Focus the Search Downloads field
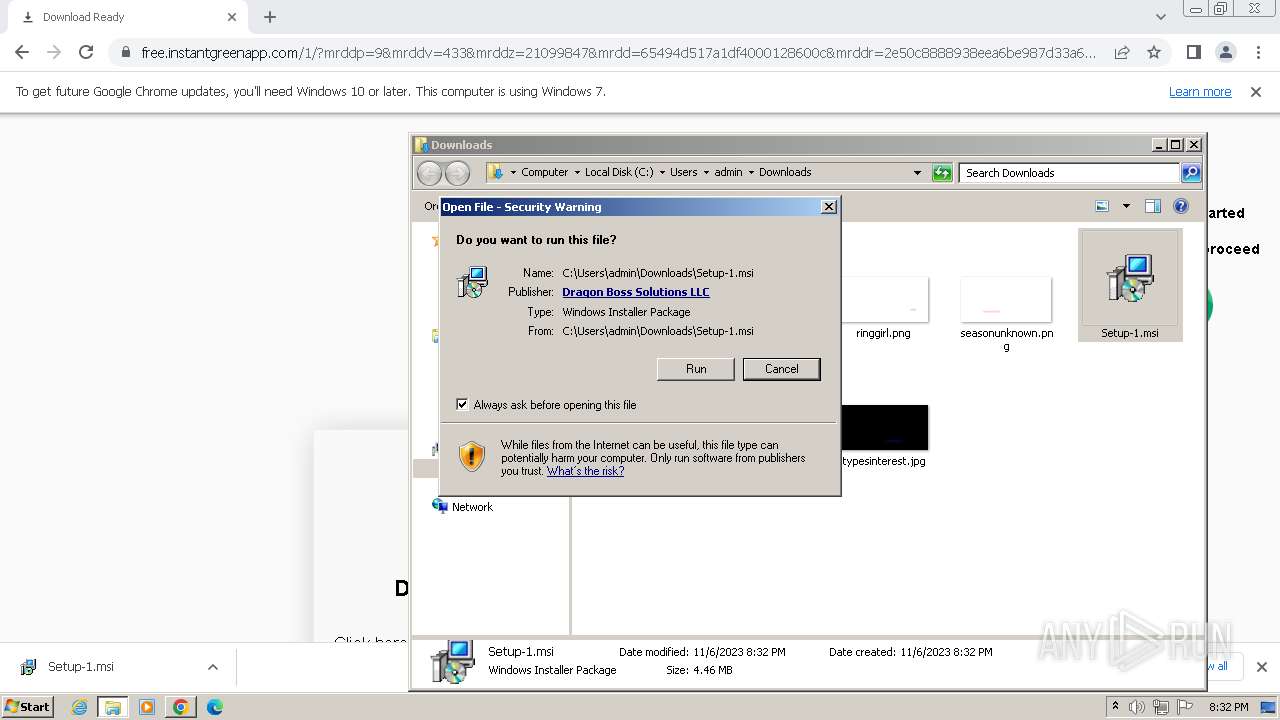This screenshot has height=720, width=1280. click(x=1069, y=173)
